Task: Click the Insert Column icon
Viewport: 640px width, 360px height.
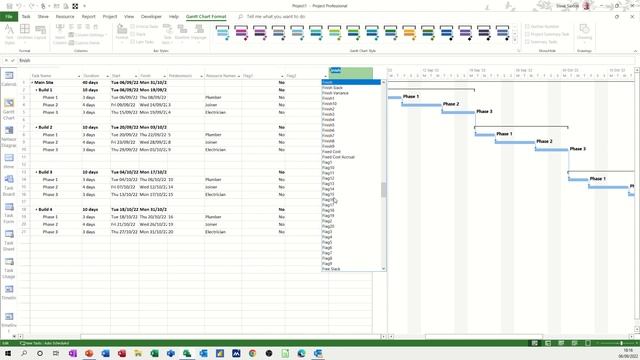Action: (x=60, y=34)
